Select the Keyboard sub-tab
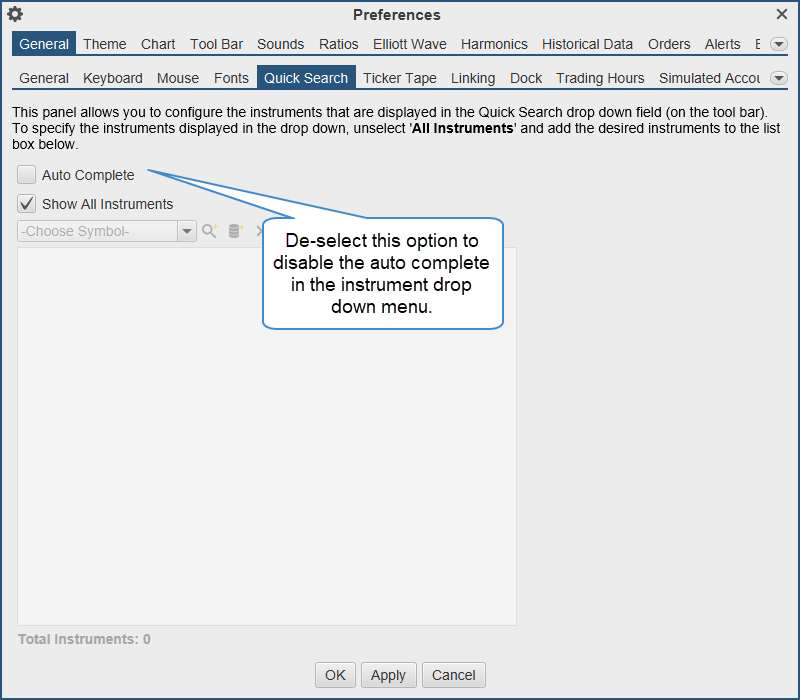This screenshot has height=700, width=800. [x=112, y=78]
